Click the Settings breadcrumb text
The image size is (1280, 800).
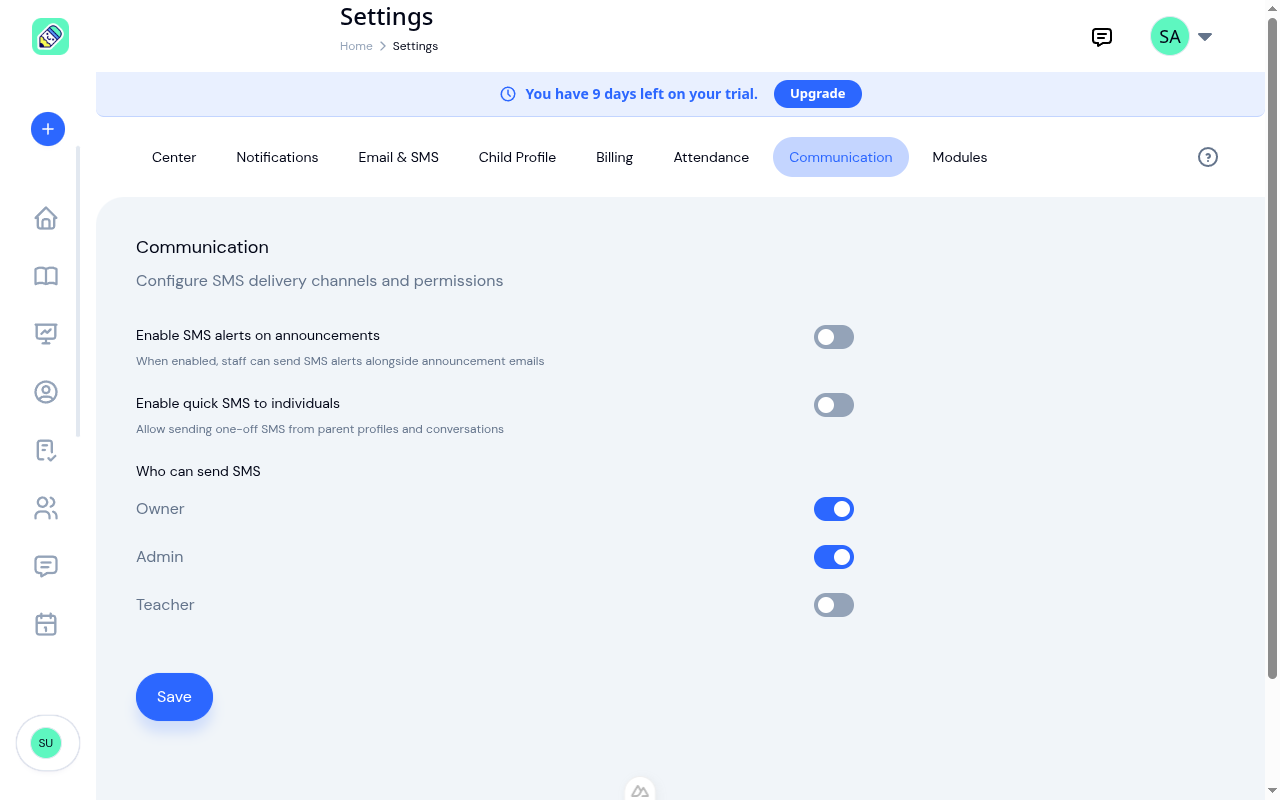click(x=415, y=46)
